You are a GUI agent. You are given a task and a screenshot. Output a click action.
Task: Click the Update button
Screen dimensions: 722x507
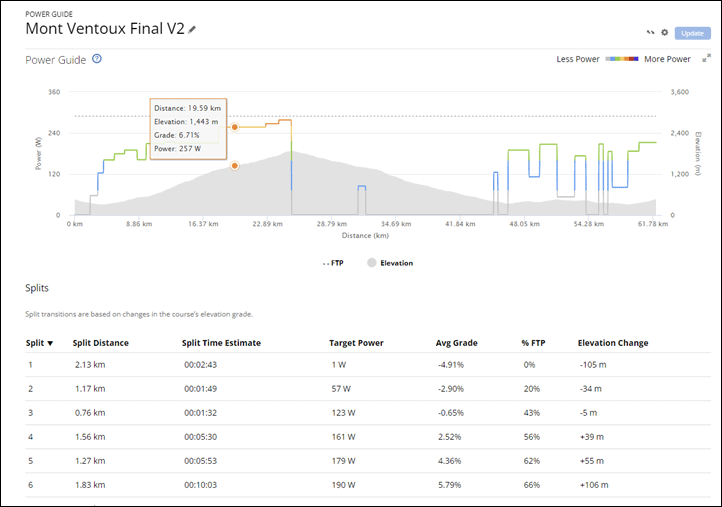[x=693, y=33]
